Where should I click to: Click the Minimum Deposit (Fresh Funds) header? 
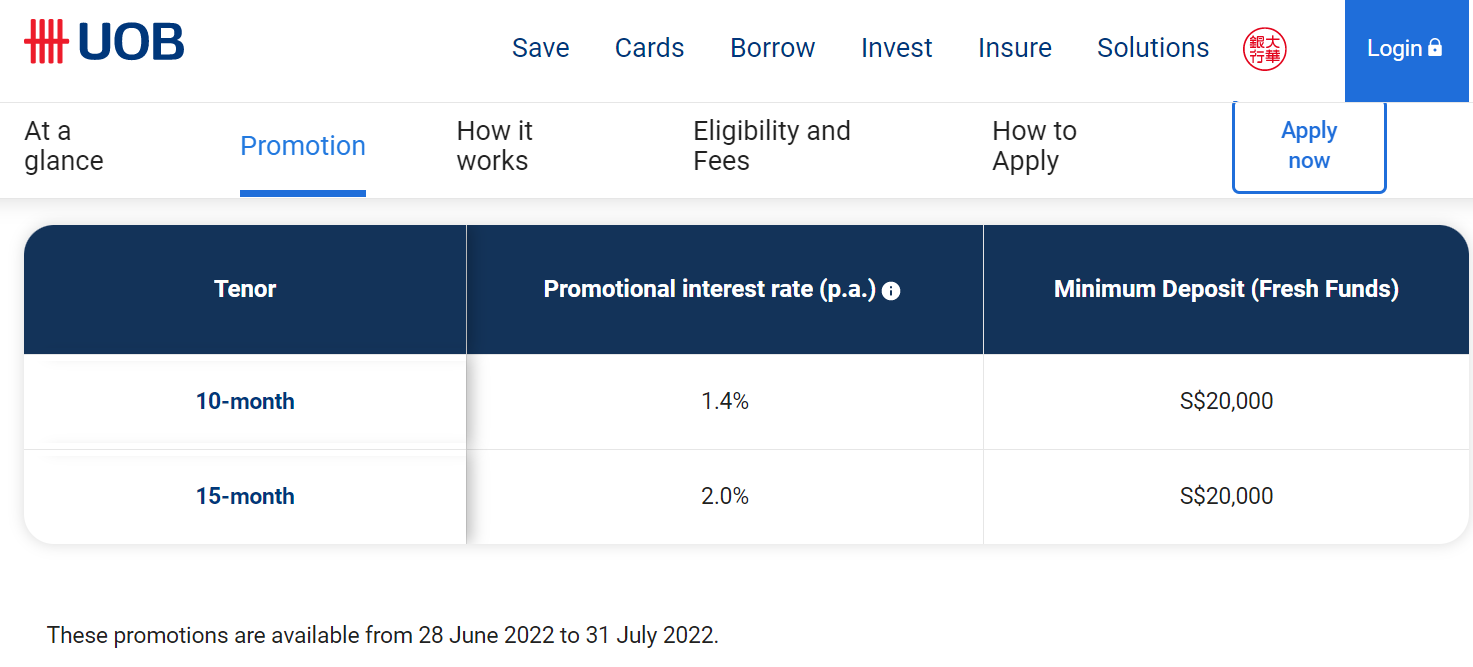pos(1226,289)
